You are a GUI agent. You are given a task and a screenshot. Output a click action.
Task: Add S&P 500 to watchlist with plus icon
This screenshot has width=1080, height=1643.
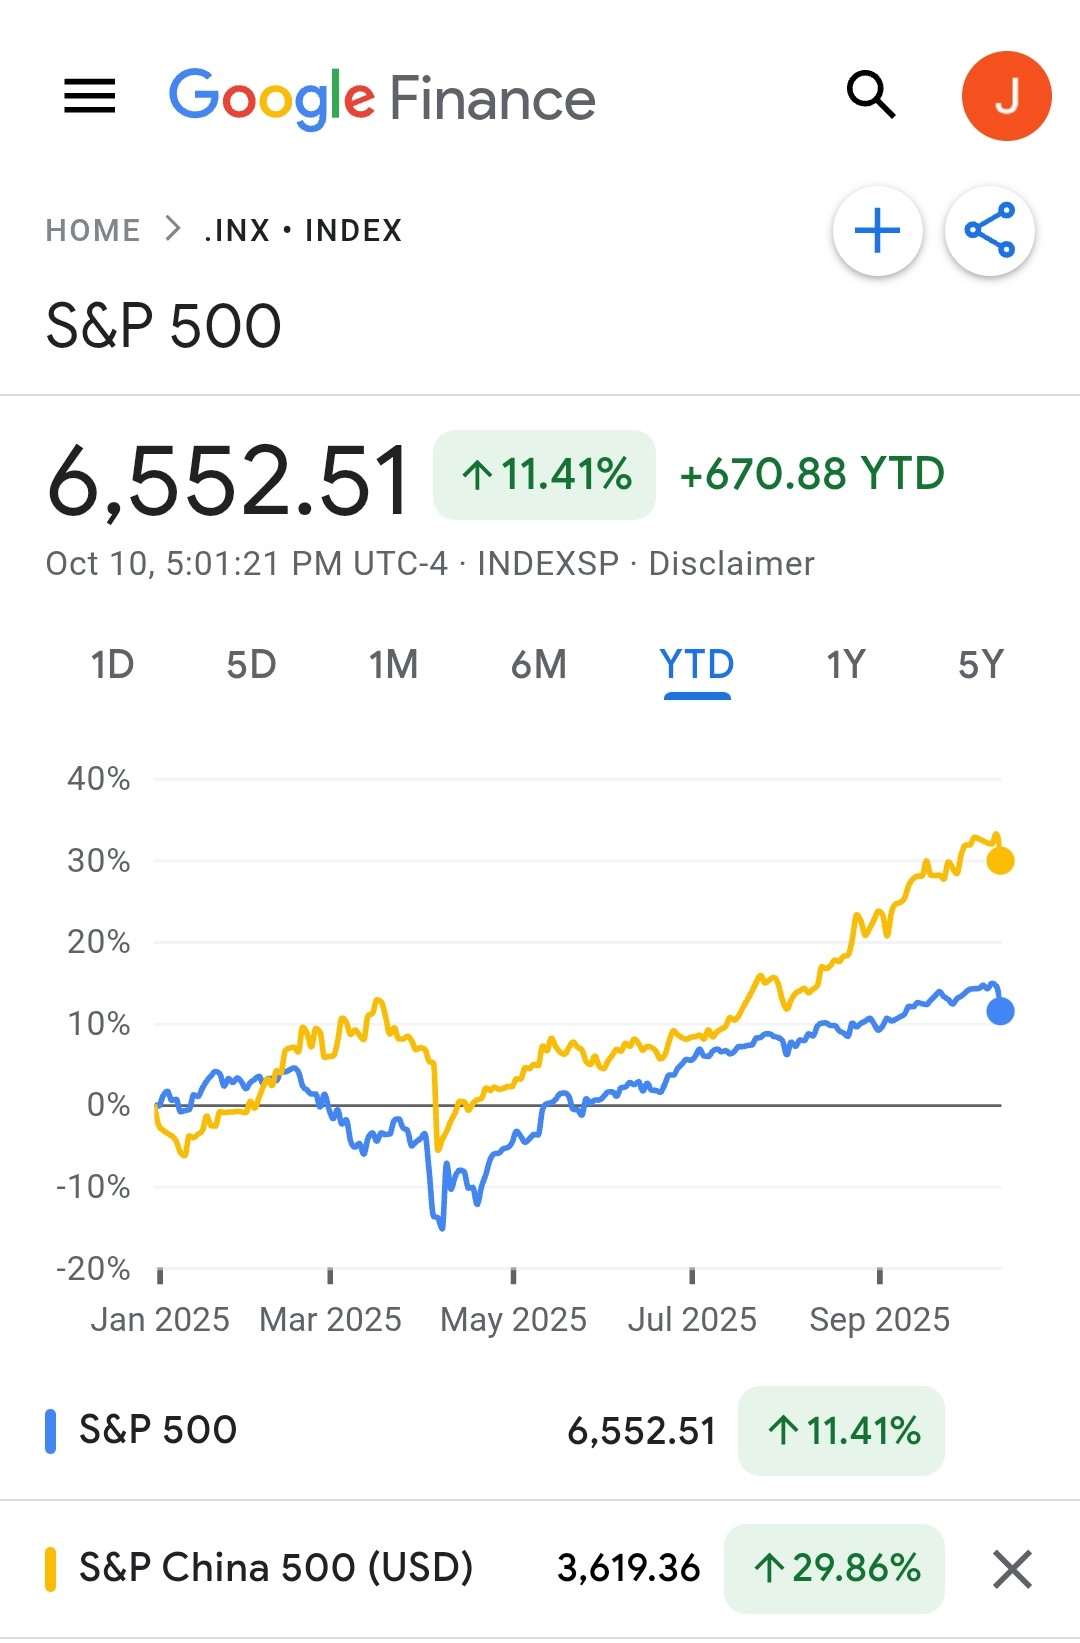pyautogui.click(x=878, y=231)
